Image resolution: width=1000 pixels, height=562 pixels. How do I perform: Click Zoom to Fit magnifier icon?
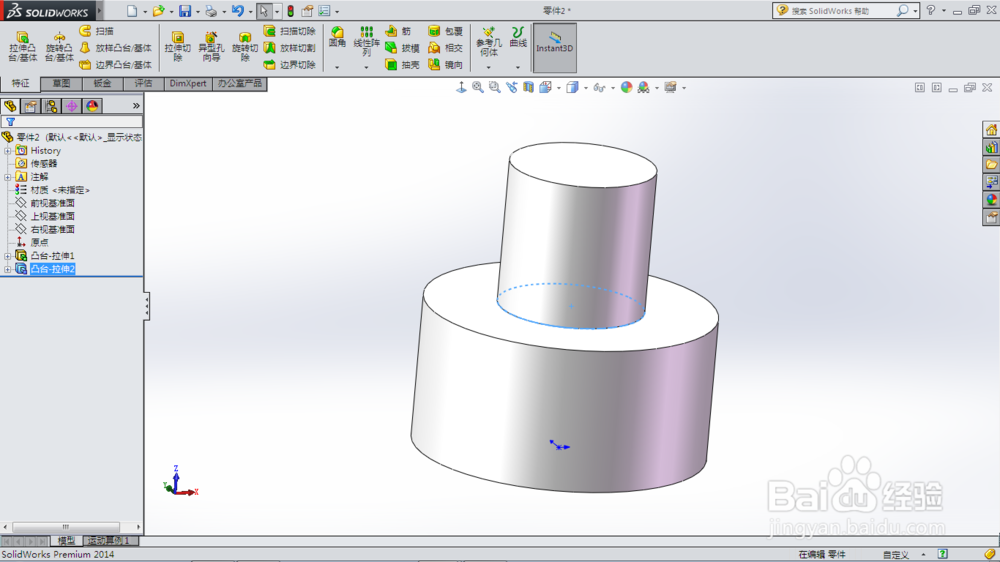pyautogui.click(x=478, y=87)
